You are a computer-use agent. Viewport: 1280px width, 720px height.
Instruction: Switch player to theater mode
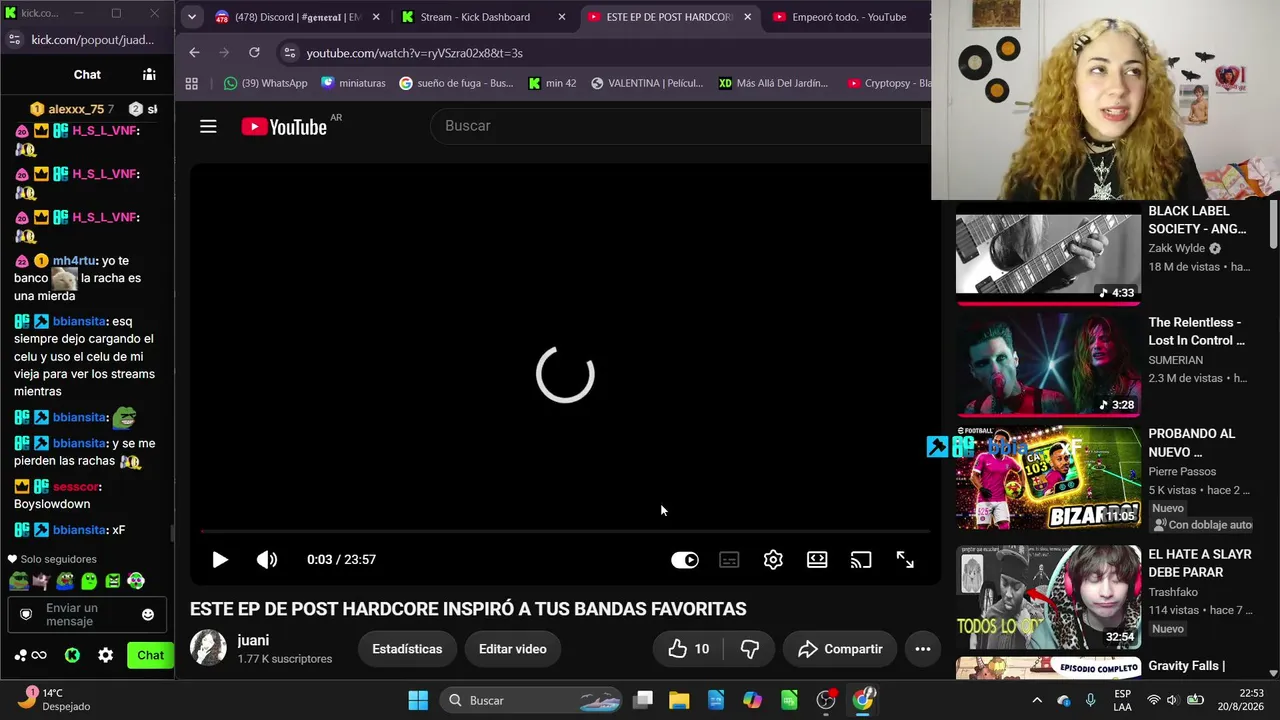817,560
